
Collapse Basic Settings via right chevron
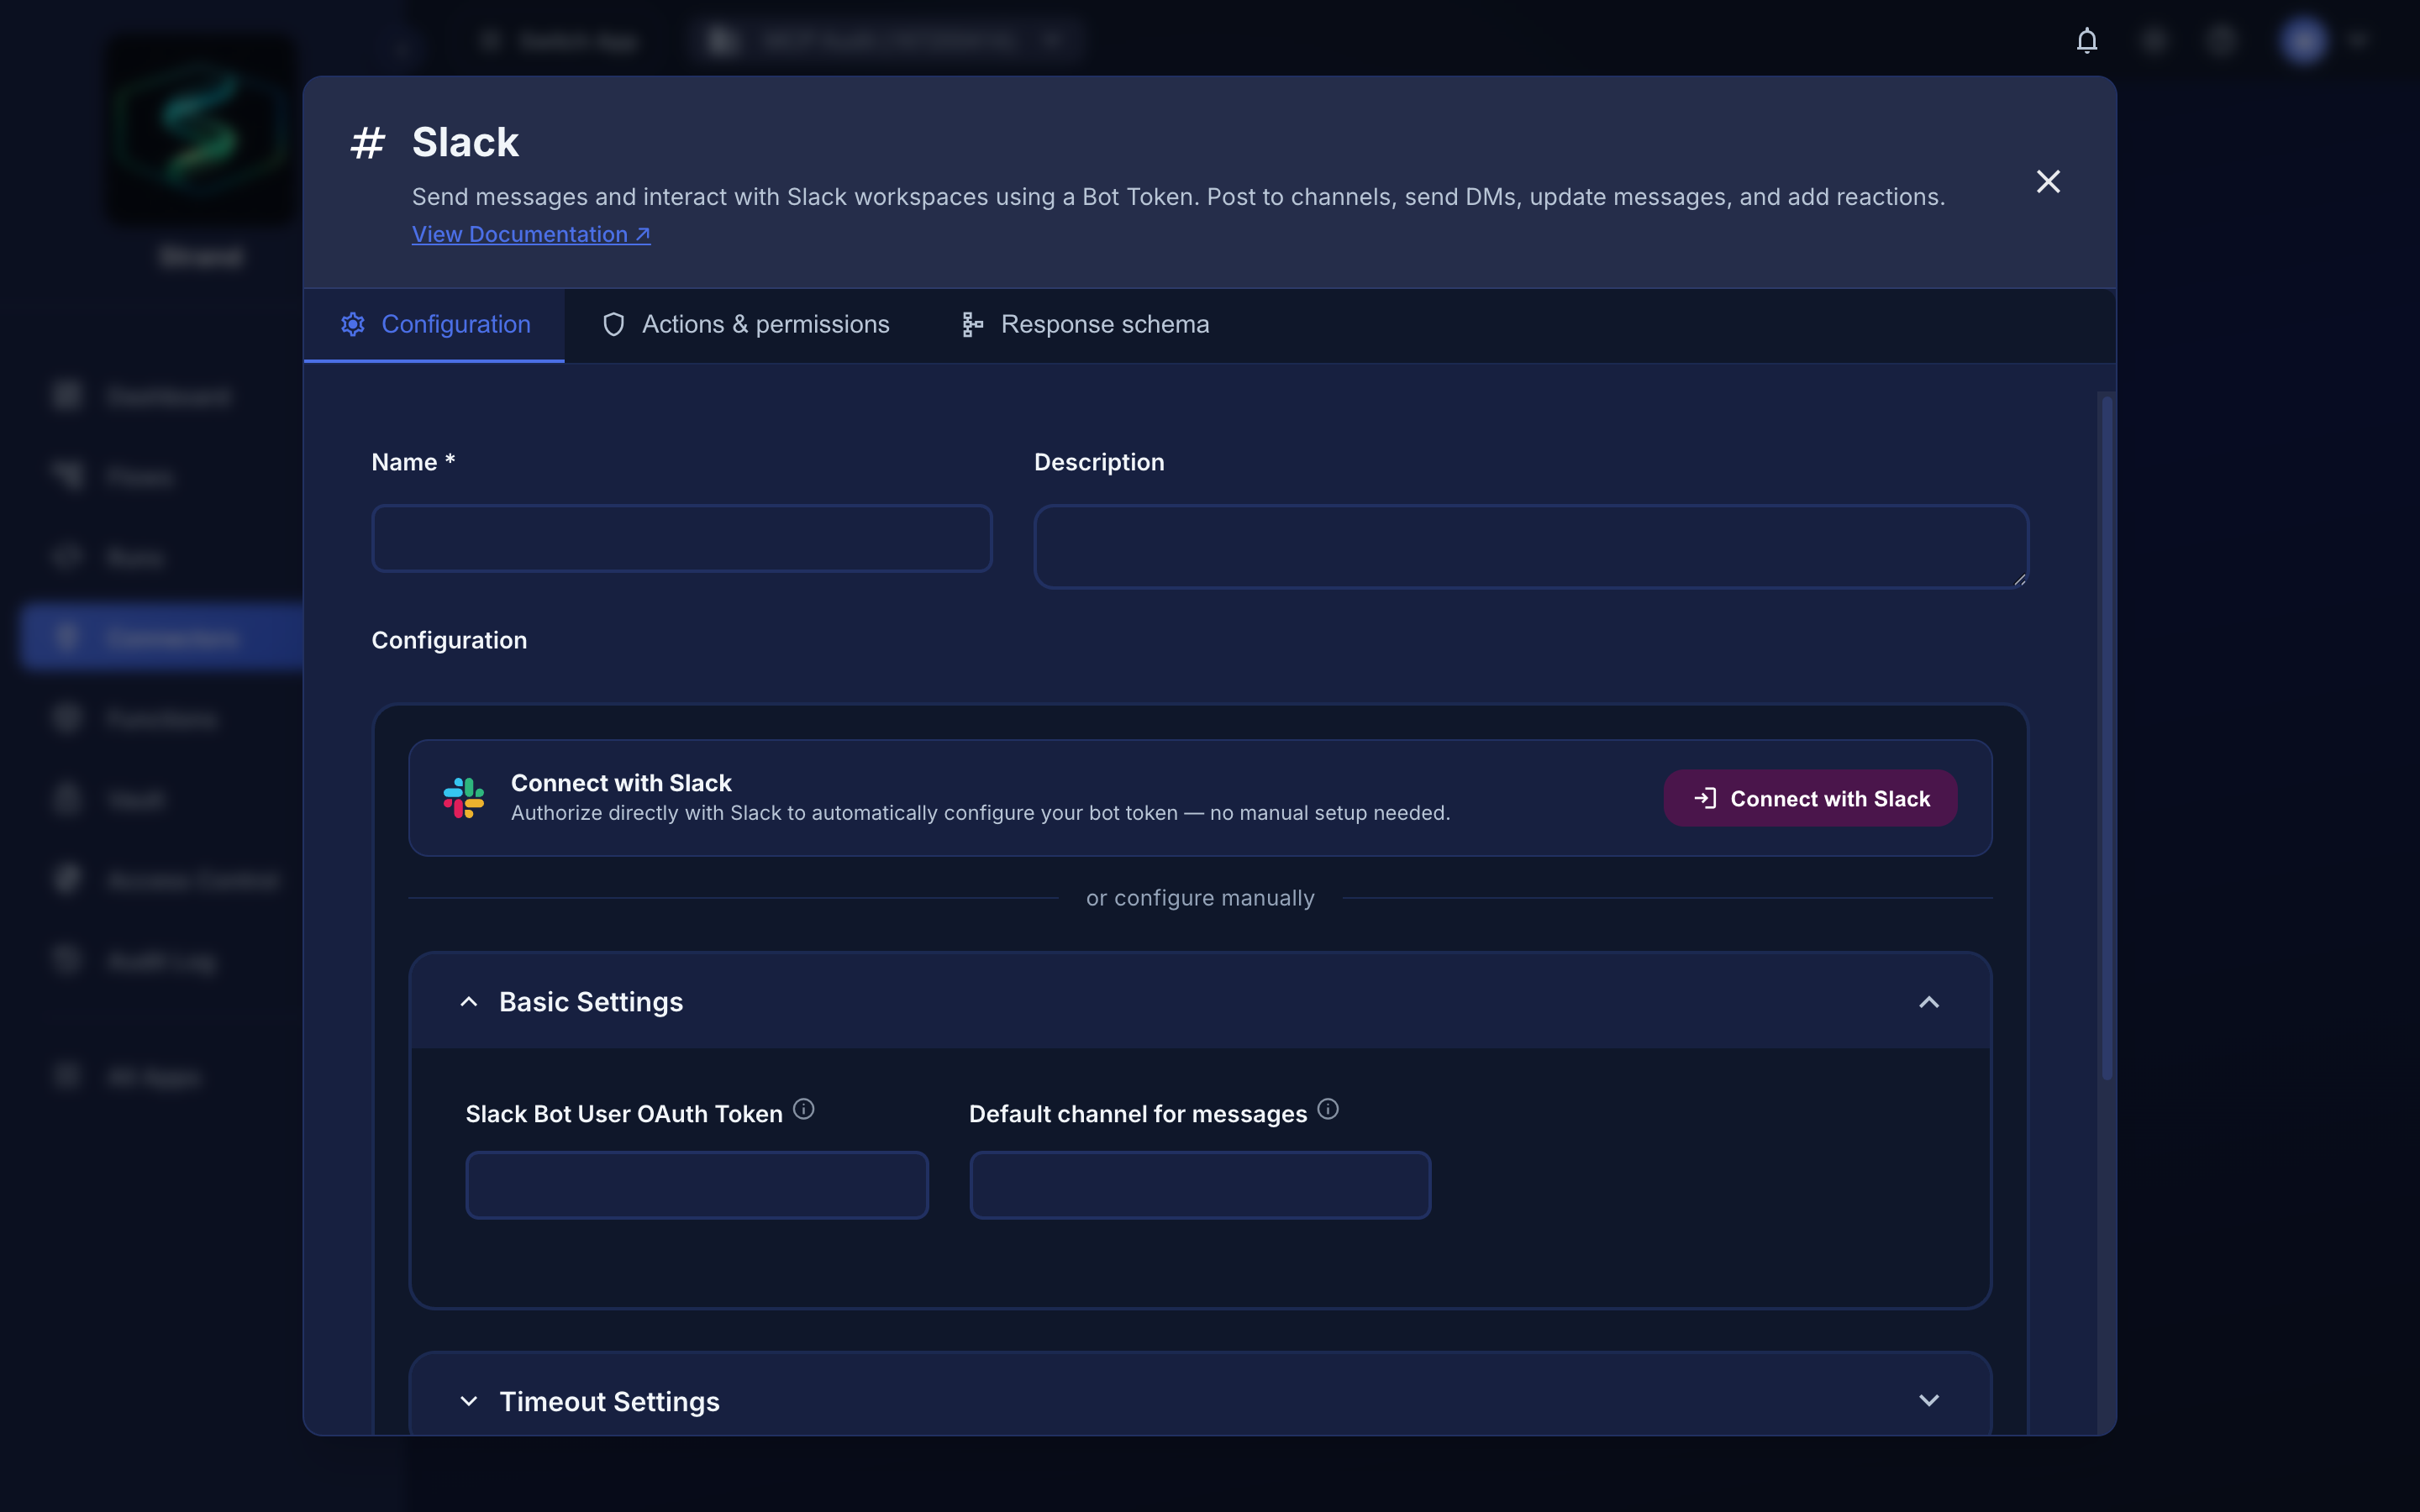1929,1001
